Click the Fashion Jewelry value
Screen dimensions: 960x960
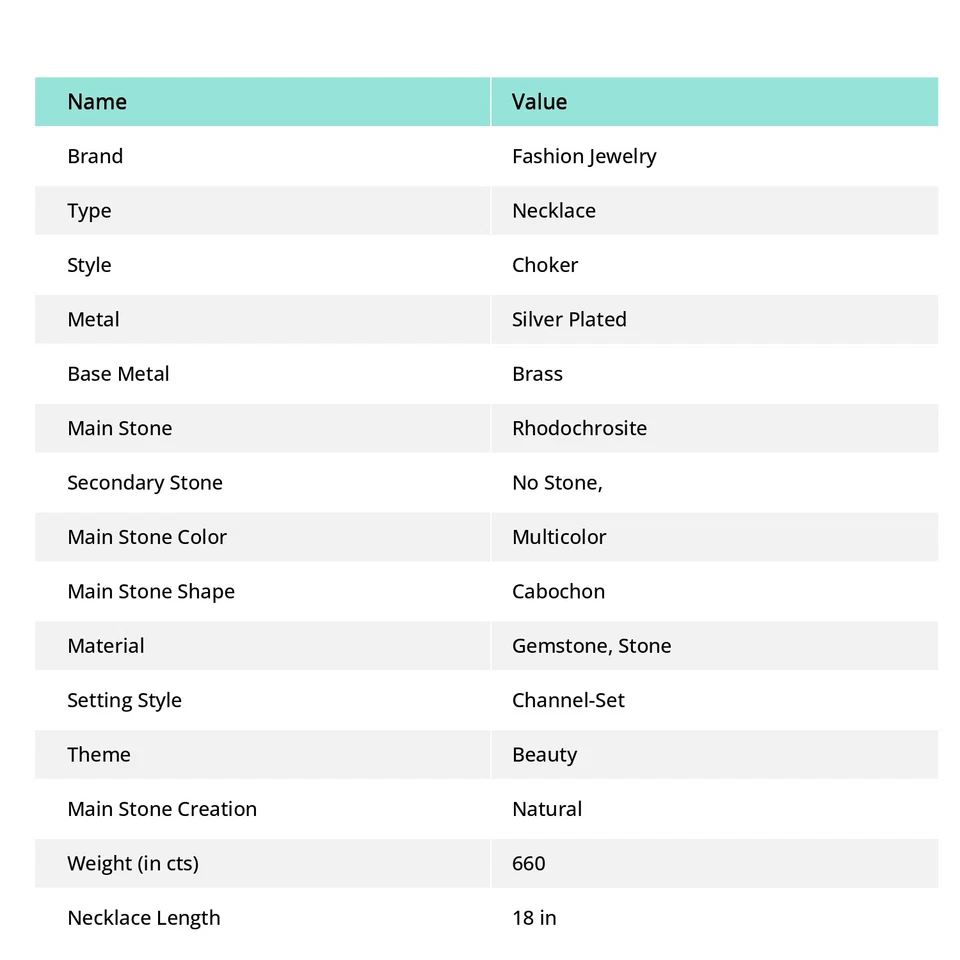pyautogui.click(x=584, y=156)
